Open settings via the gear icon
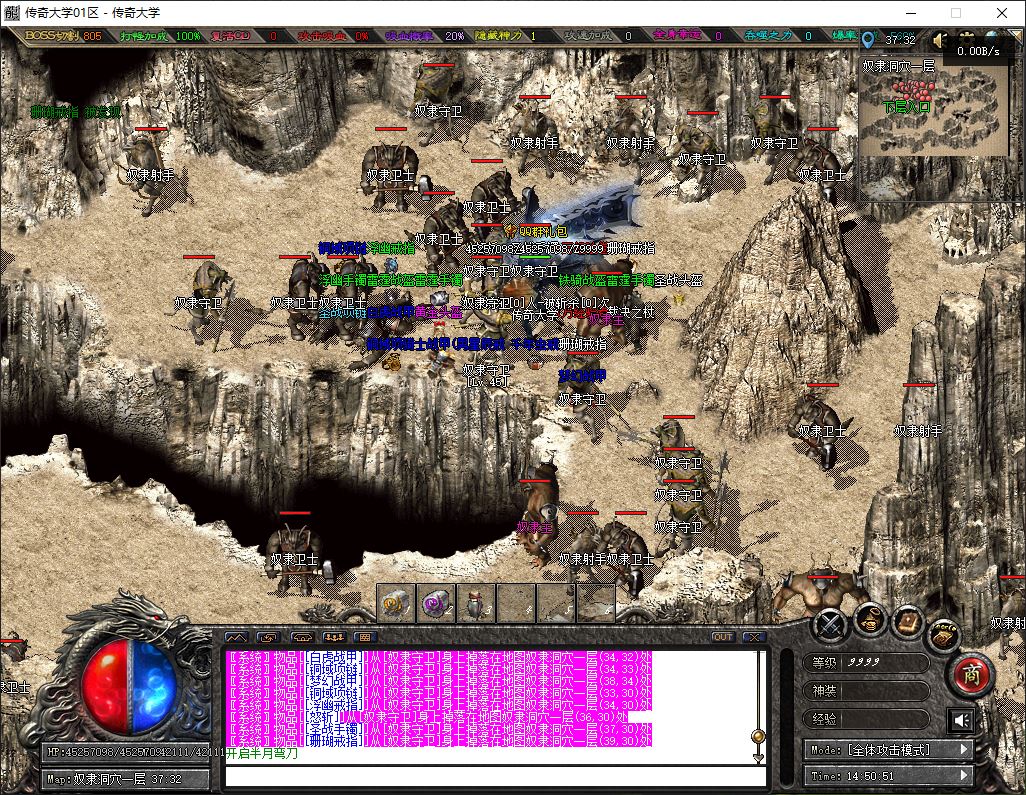The width and height of the screenshot is (1026, 795). (966, 38)
